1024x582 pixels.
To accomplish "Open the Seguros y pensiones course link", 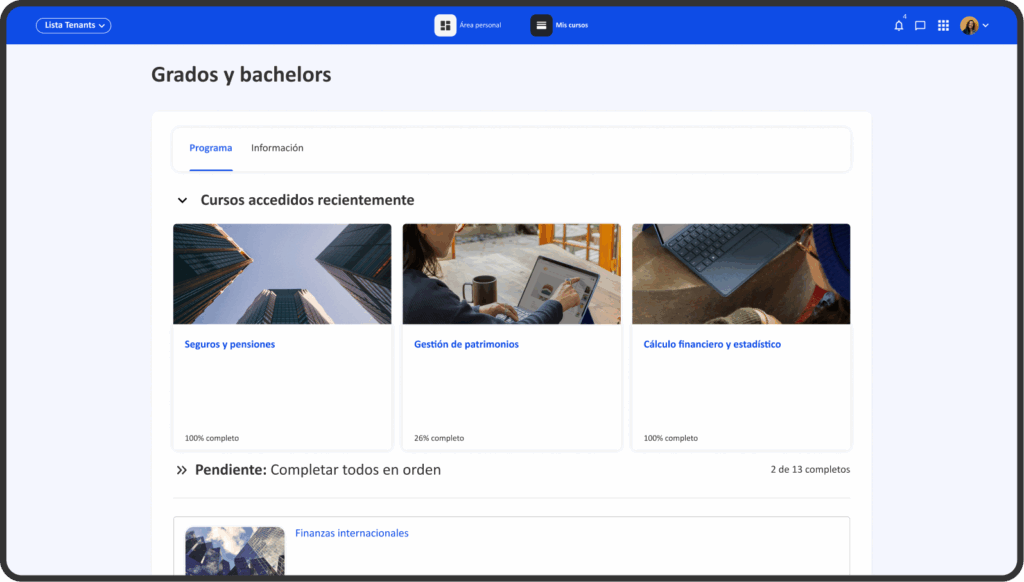I will click(x=229, y=344).
